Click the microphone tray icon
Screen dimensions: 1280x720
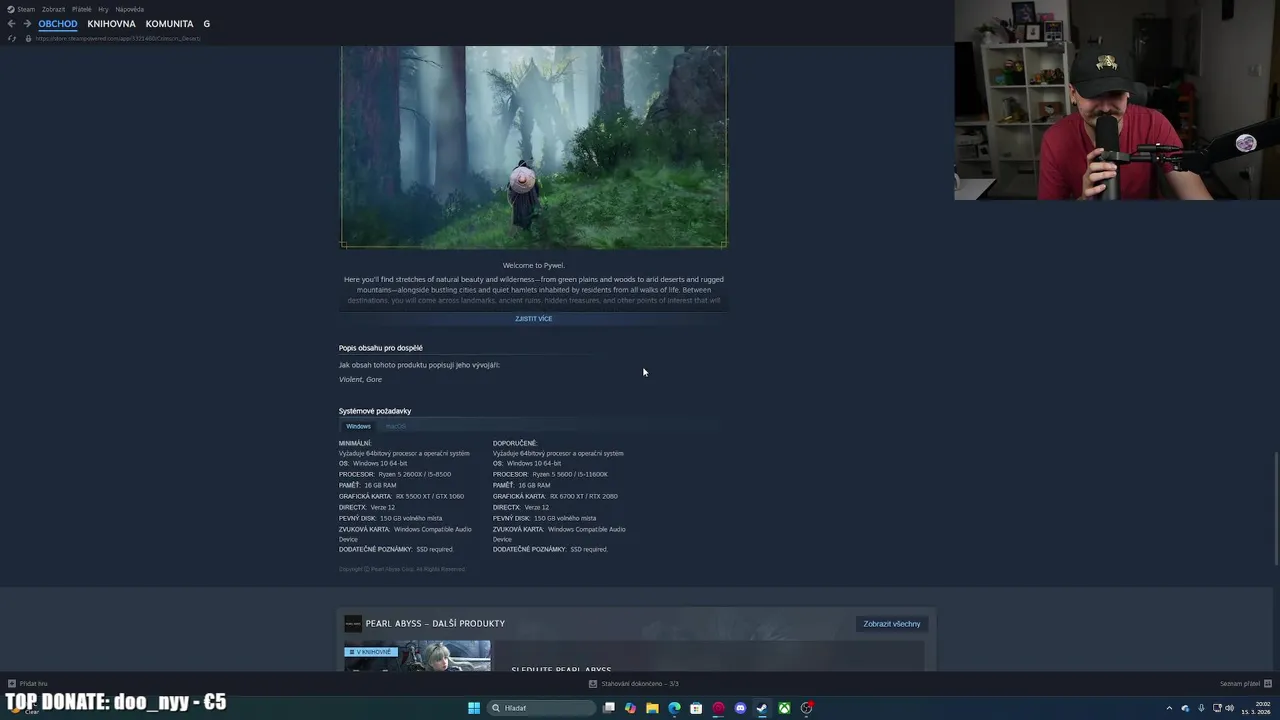[1201, 708]
